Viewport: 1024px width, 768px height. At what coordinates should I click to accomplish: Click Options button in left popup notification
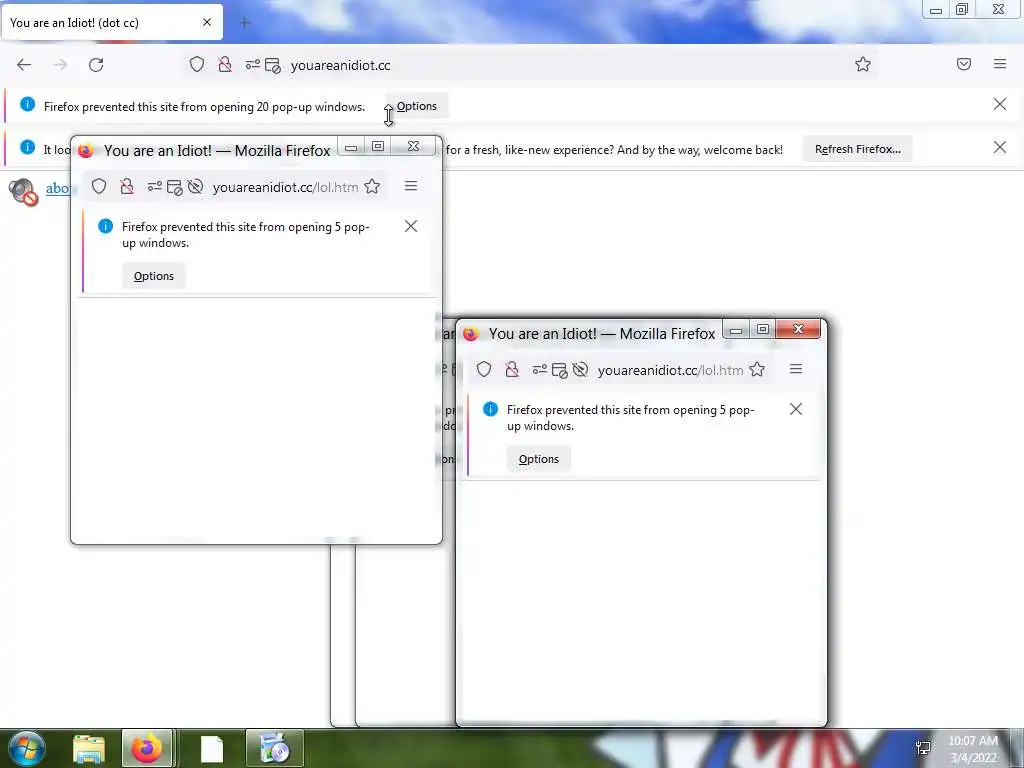153,276
